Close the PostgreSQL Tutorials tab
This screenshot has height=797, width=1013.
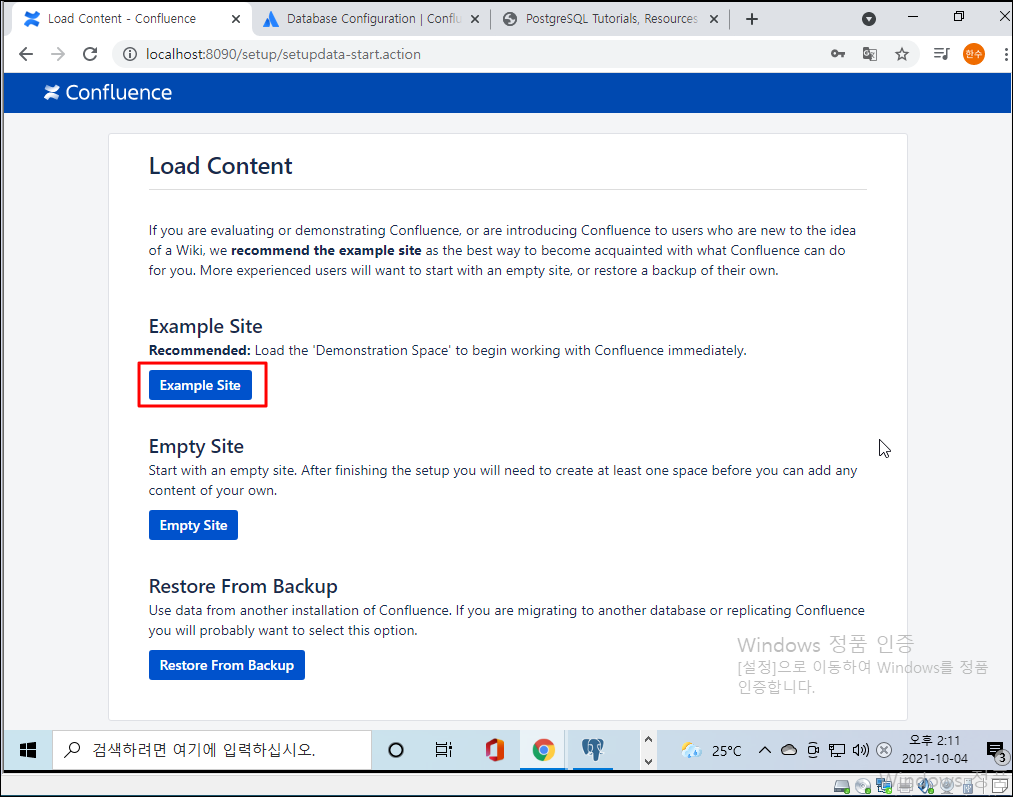(x=714, y=19)
